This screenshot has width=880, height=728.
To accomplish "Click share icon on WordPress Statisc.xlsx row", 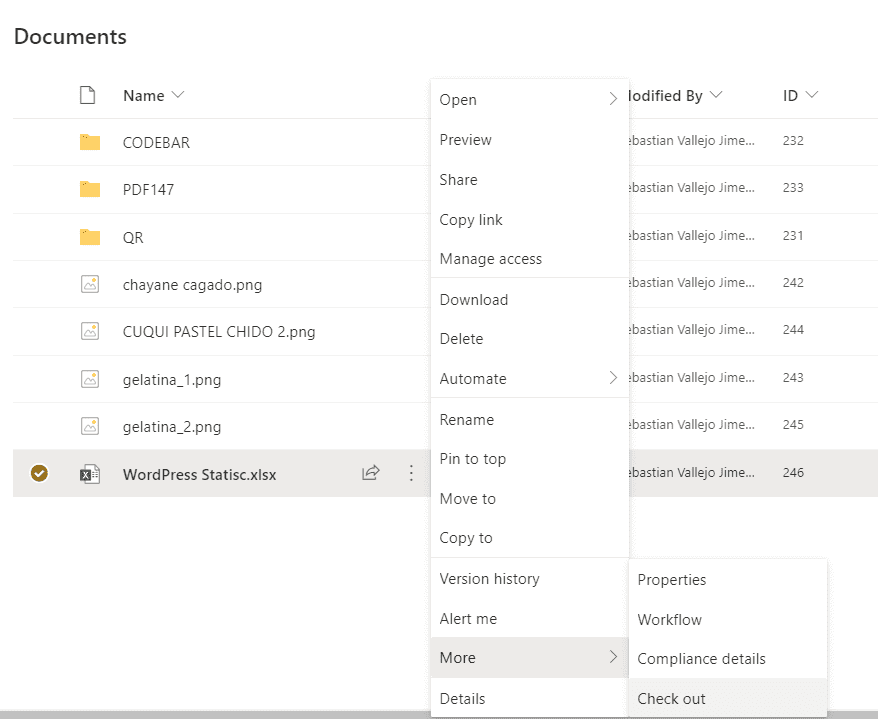I will tap(371, 473).
